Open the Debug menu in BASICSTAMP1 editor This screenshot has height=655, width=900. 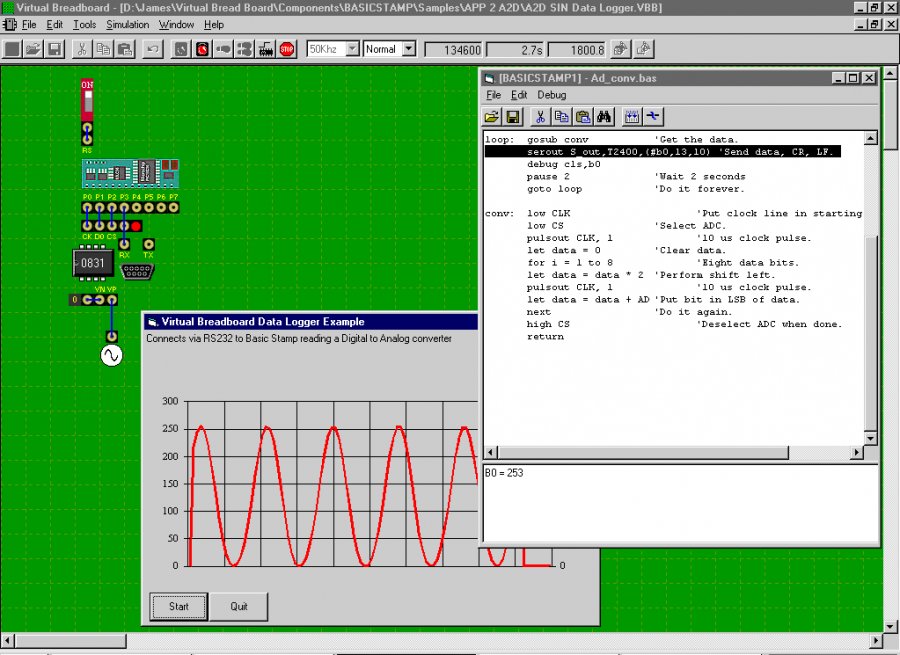pos(552,95)
